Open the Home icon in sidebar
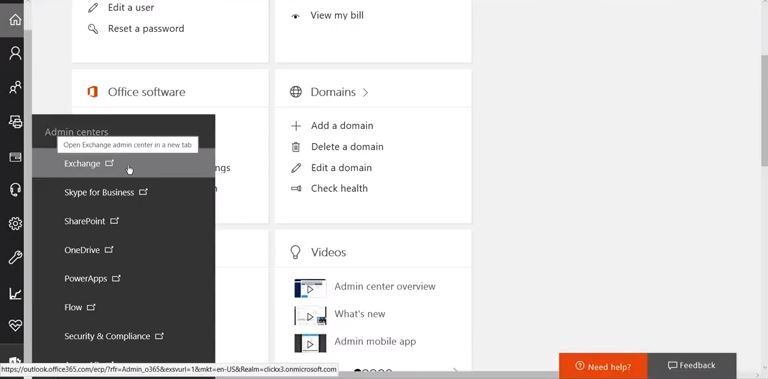This screenshot has width=768, height=379. click(x=15, y=20)
